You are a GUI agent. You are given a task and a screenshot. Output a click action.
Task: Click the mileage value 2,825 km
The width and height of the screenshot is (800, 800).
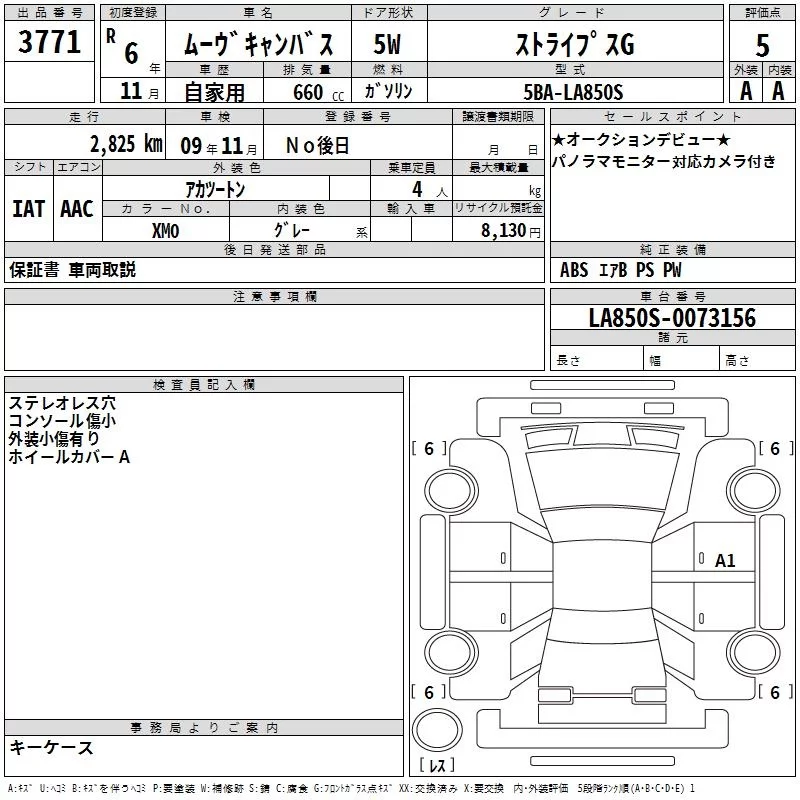pos(127,144)
